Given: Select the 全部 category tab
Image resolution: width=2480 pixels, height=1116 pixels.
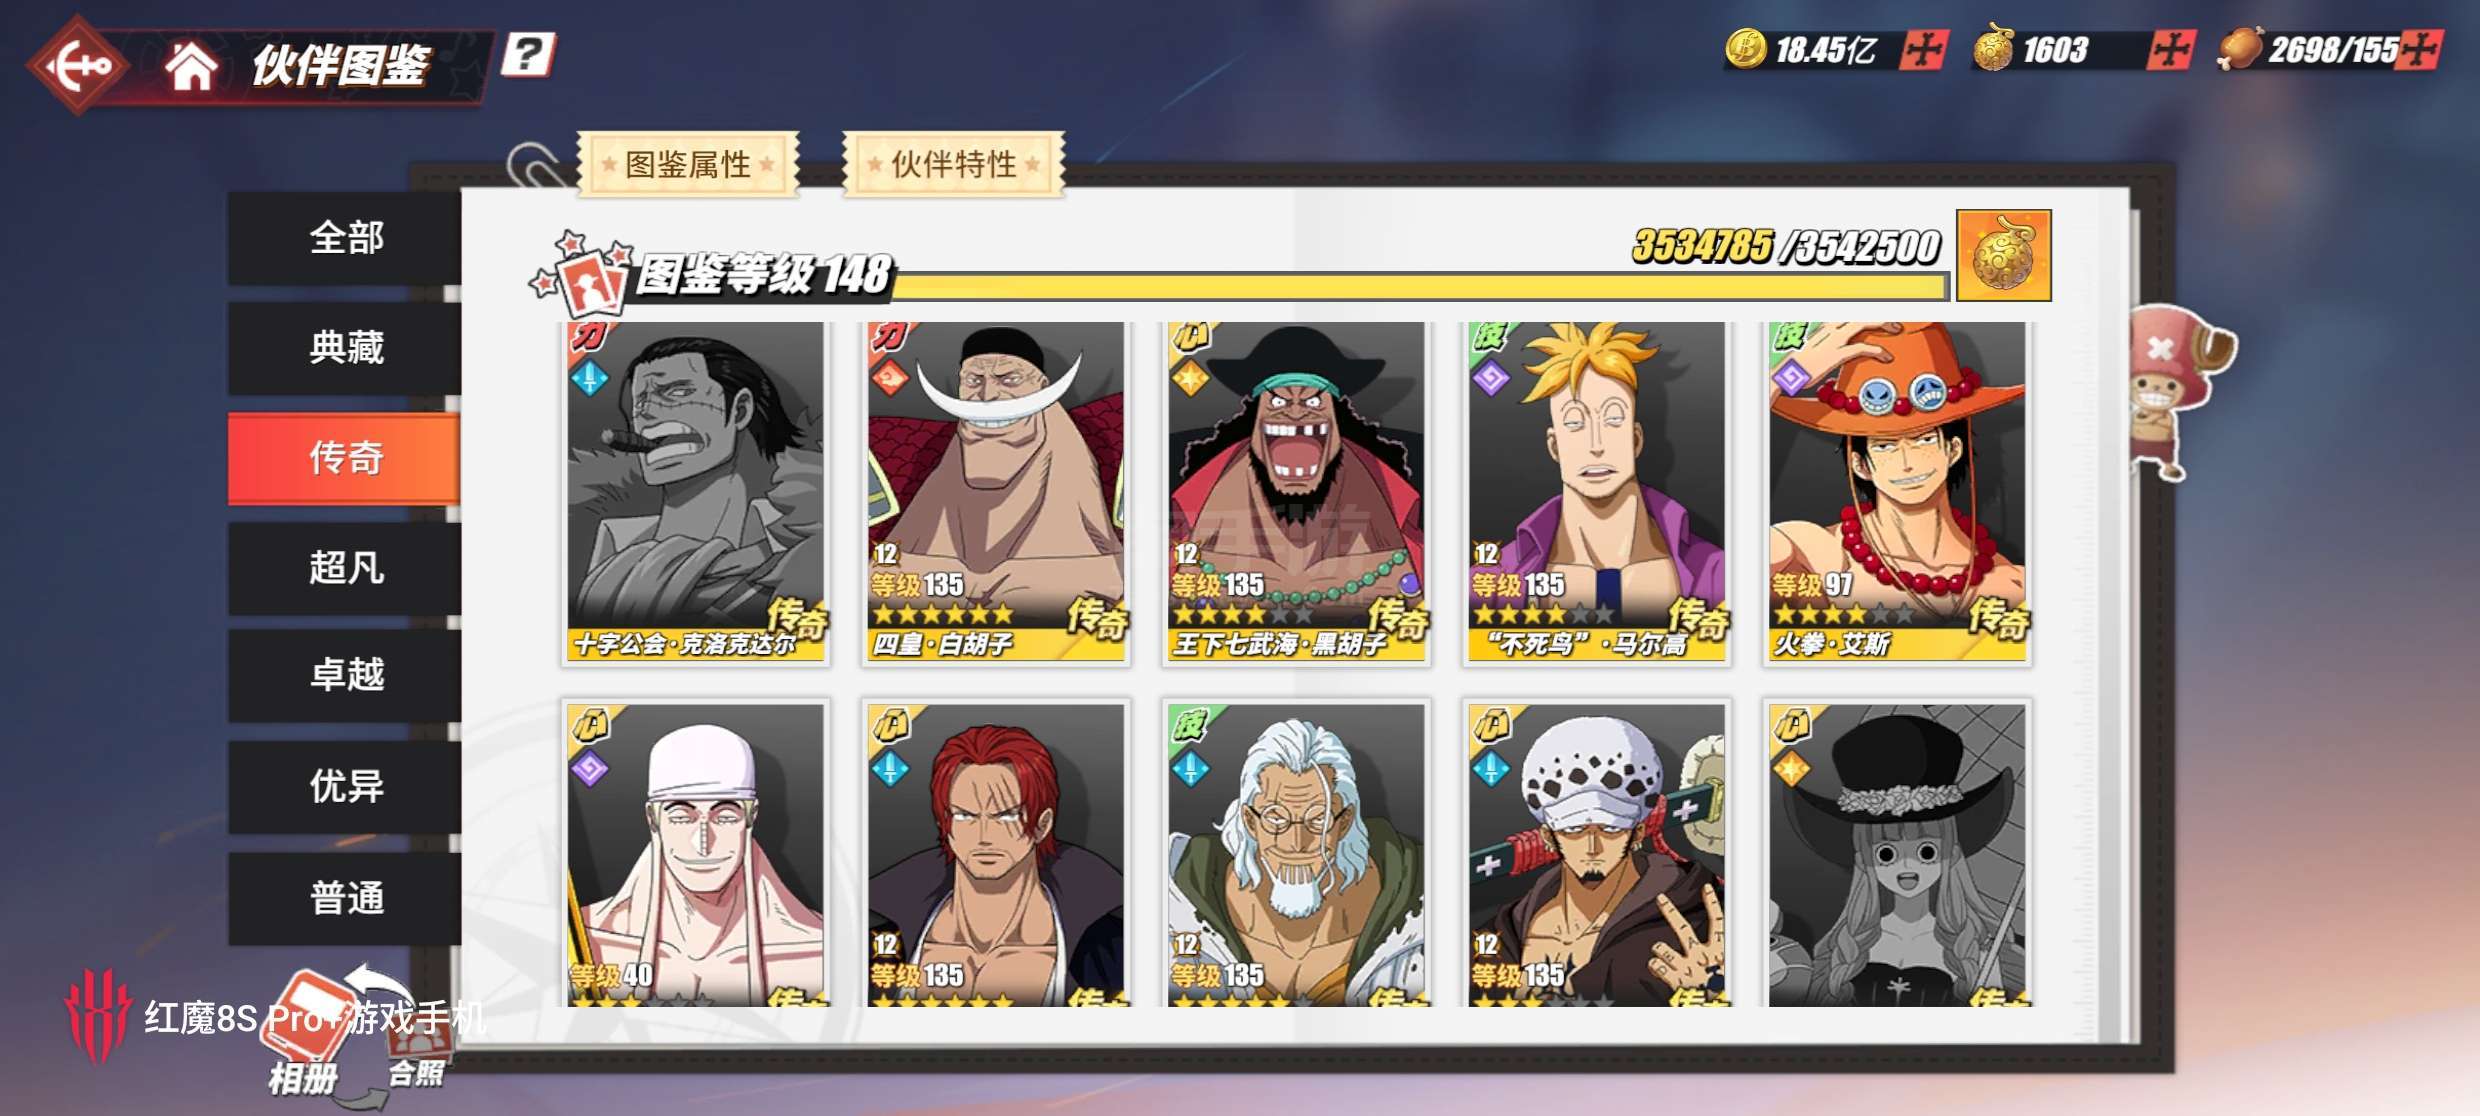Looking at the screenshot, I should click(345, 238).
